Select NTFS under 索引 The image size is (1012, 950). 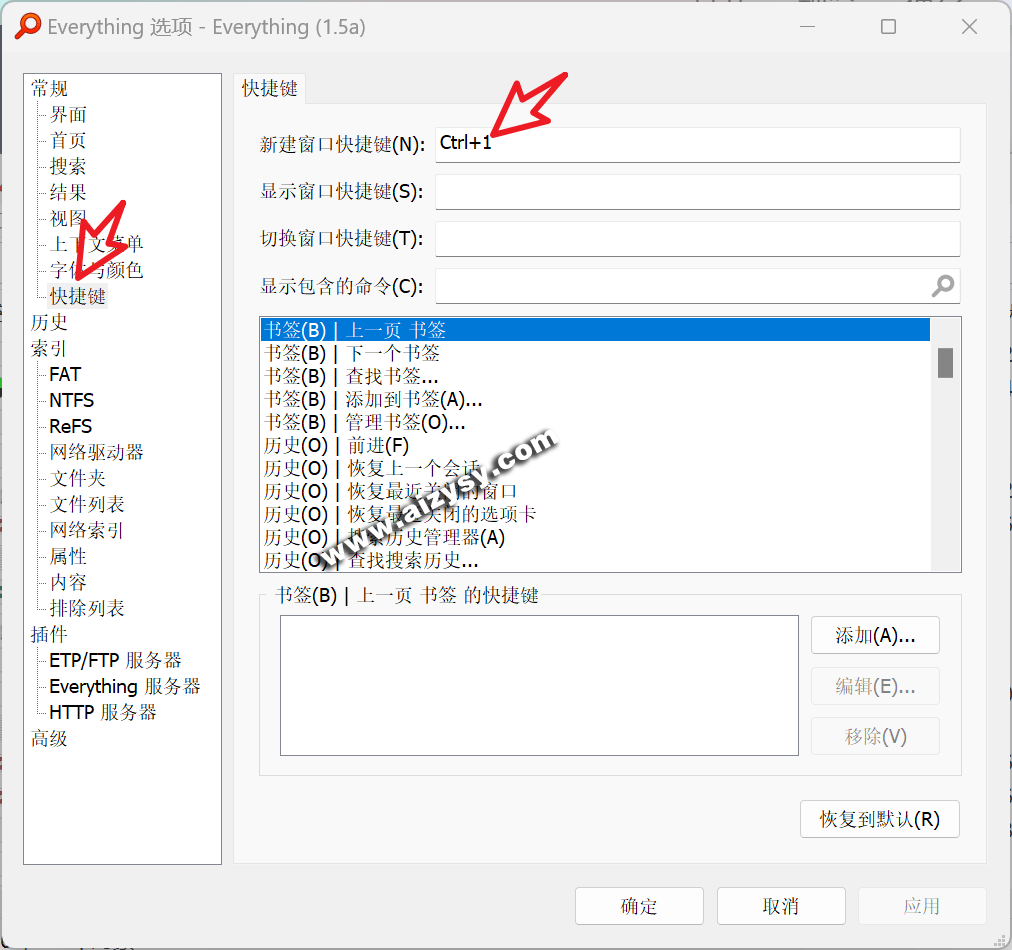point(71,400)
